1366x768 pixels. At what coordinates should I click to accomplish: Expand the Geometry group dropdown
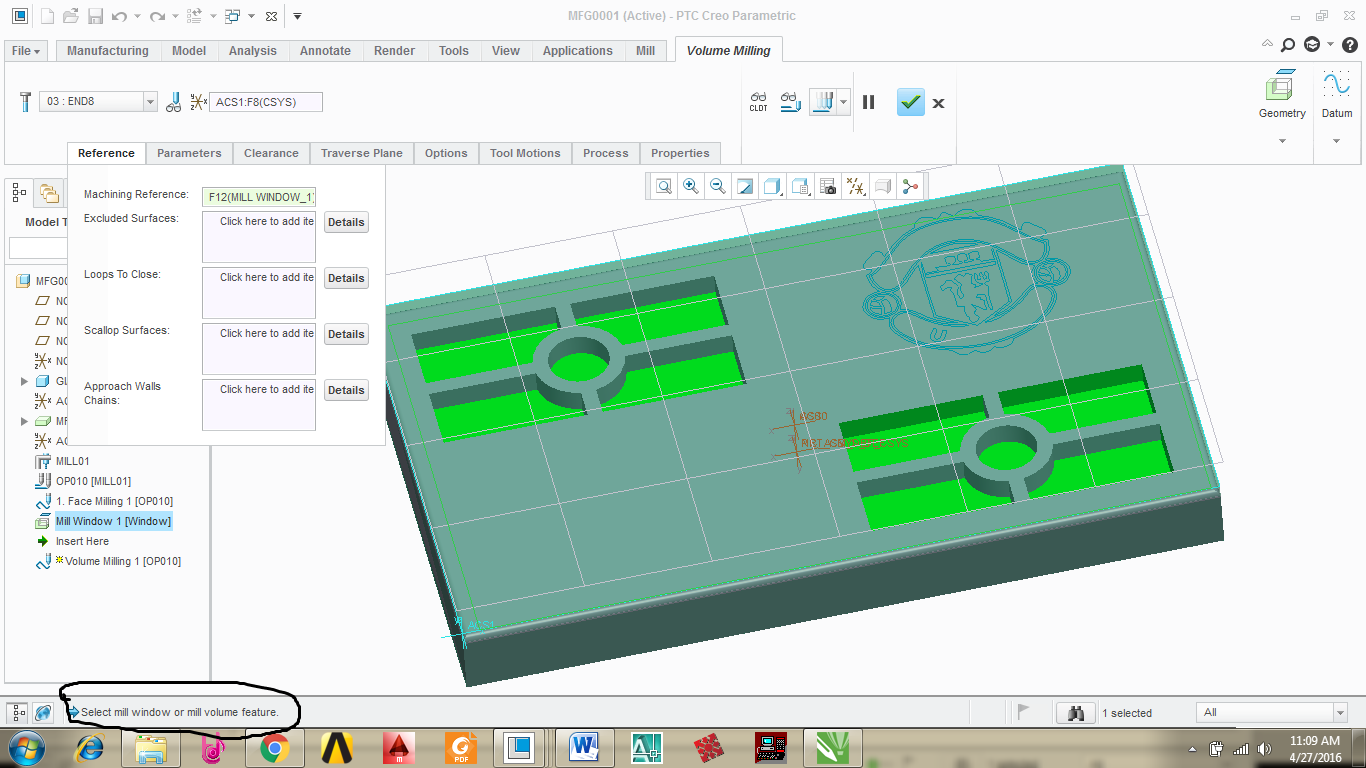(1282, 141)
